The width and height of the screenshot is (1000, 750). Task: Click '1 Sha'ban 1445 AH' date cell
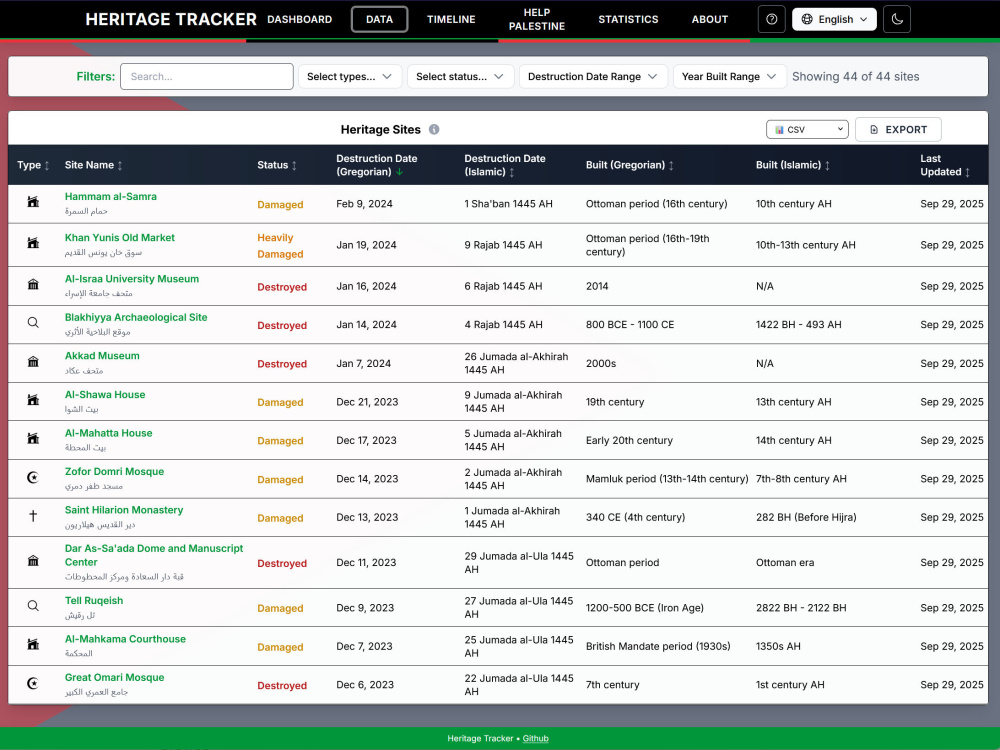pos(508,204)
